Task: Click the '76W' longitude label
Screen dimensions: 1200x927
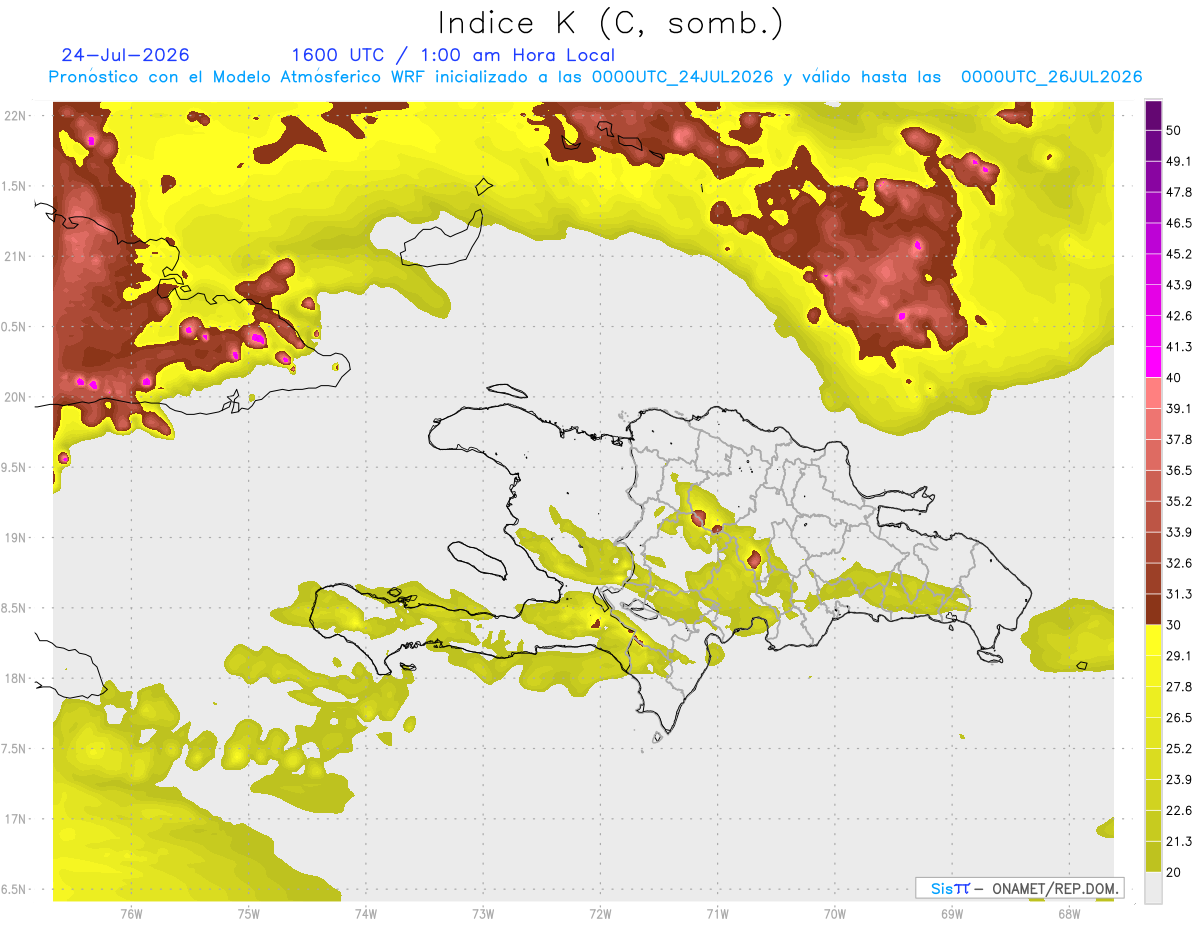Action: [131, 912]
